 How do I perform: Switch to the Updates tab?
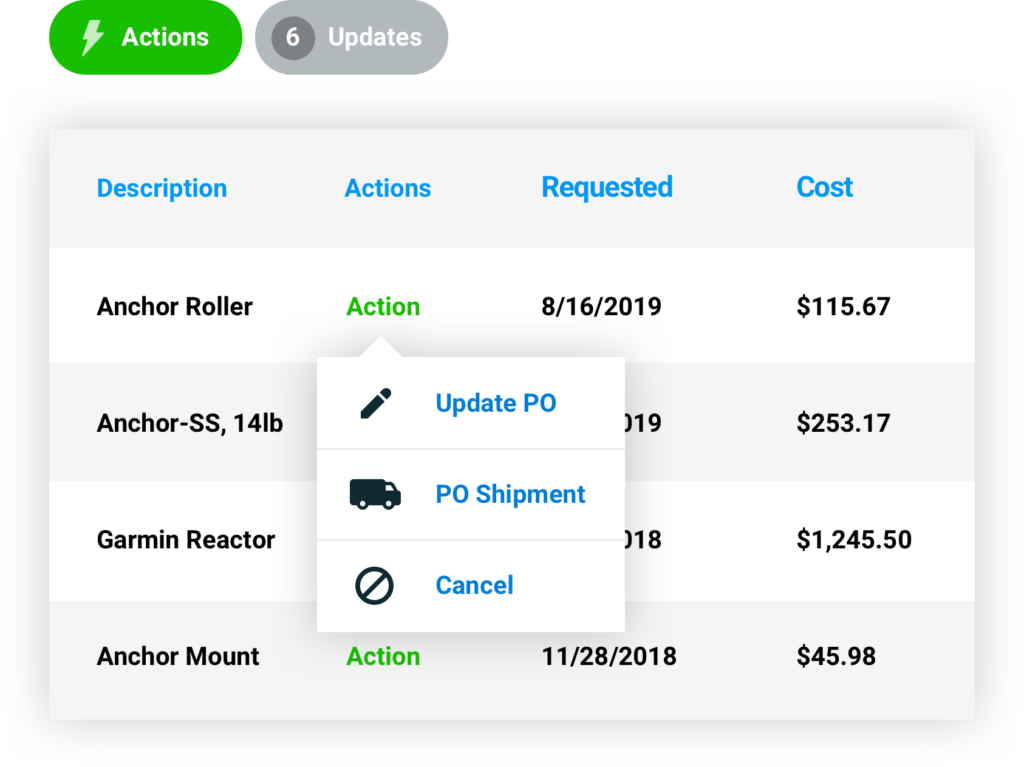click(374, 38)
